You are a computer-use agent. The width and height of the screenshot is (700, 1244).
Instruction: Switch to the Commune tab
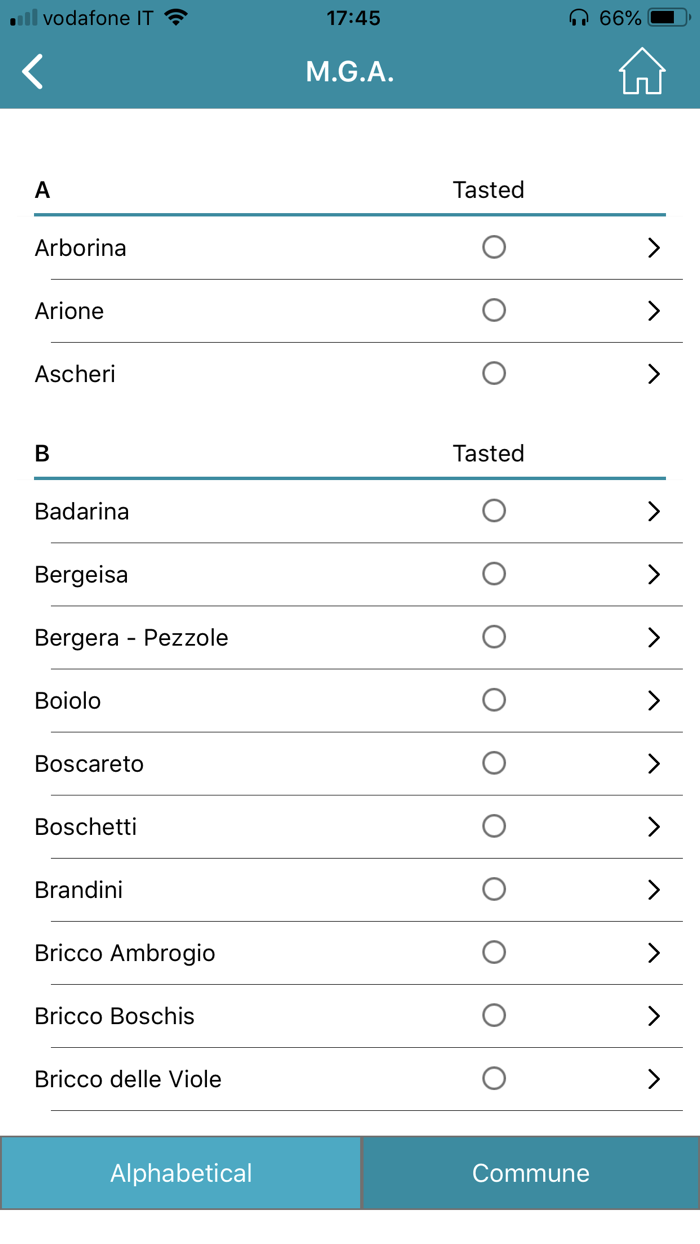tap(531, 1173)
